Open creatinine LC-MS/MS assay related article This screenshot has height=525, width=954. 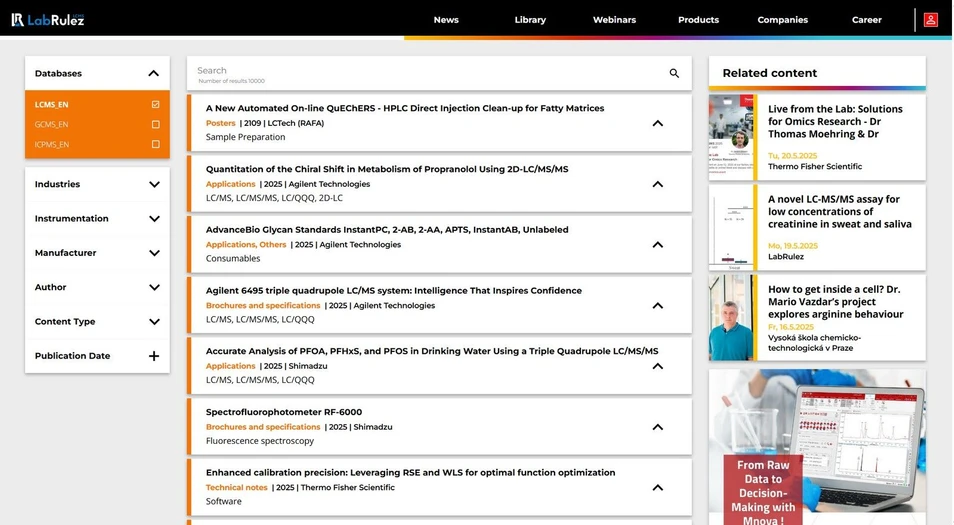point(839,211)
